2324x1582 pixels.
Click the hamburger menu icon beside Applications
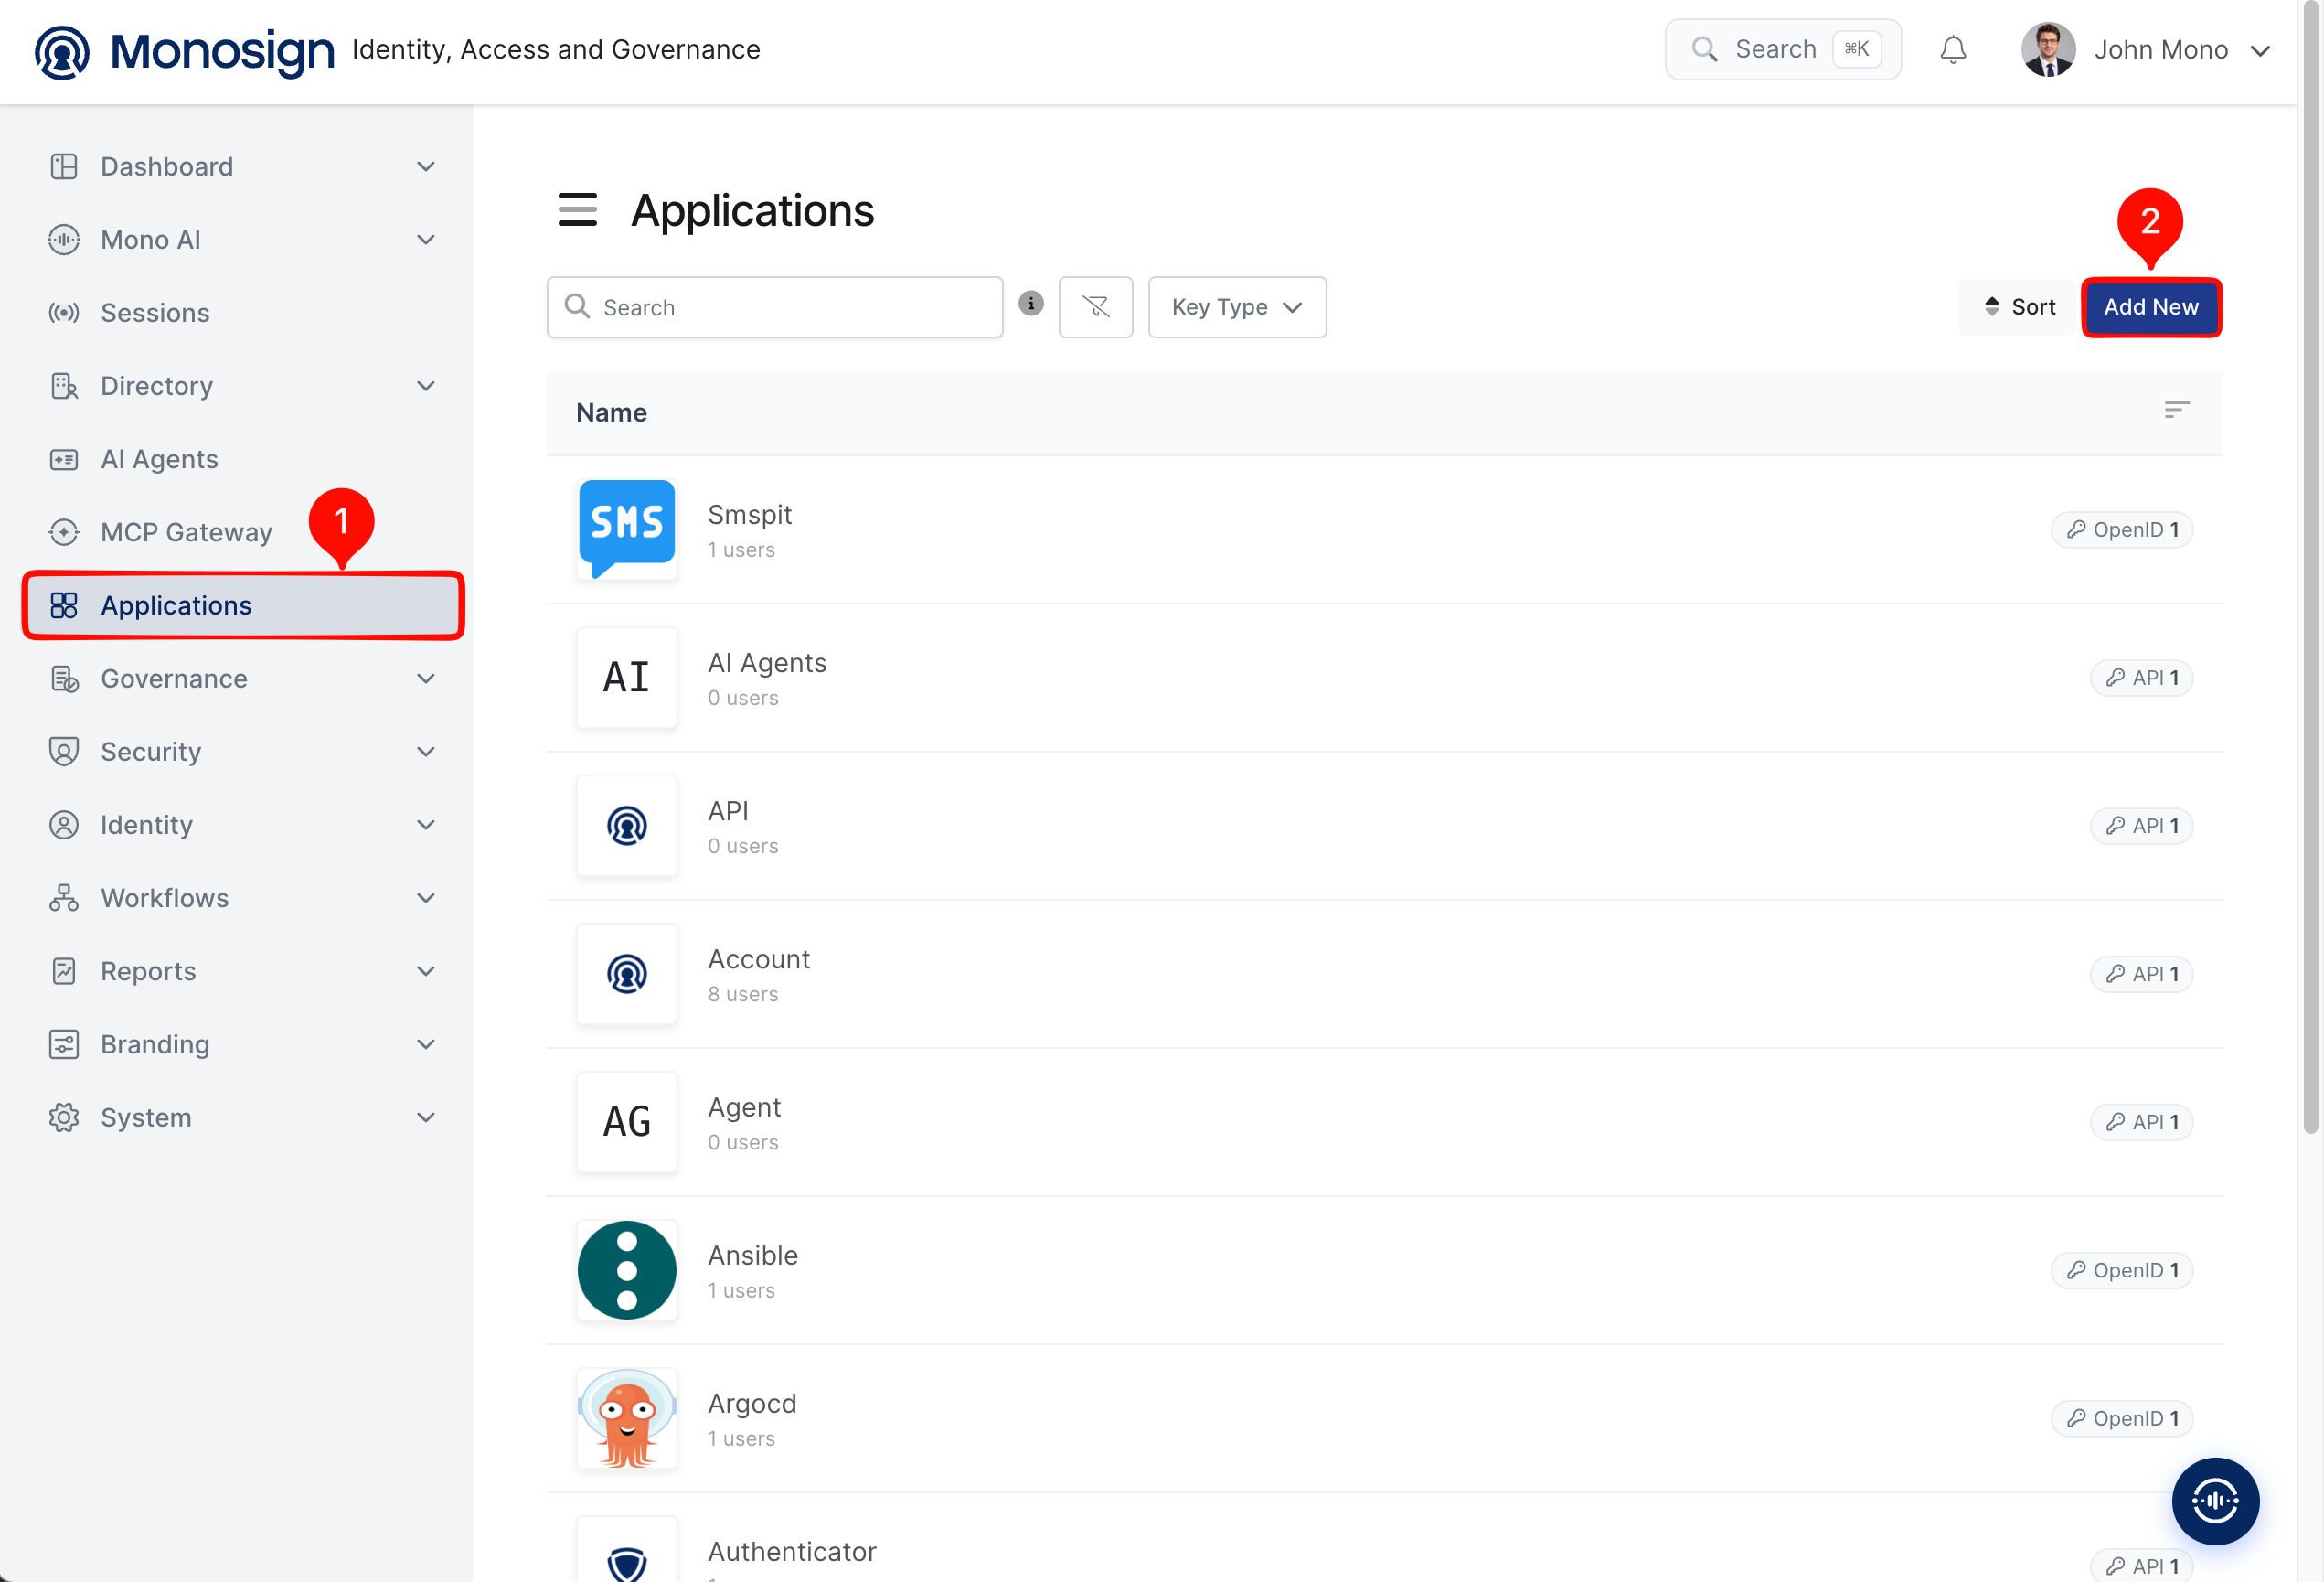tap(577, 210)
